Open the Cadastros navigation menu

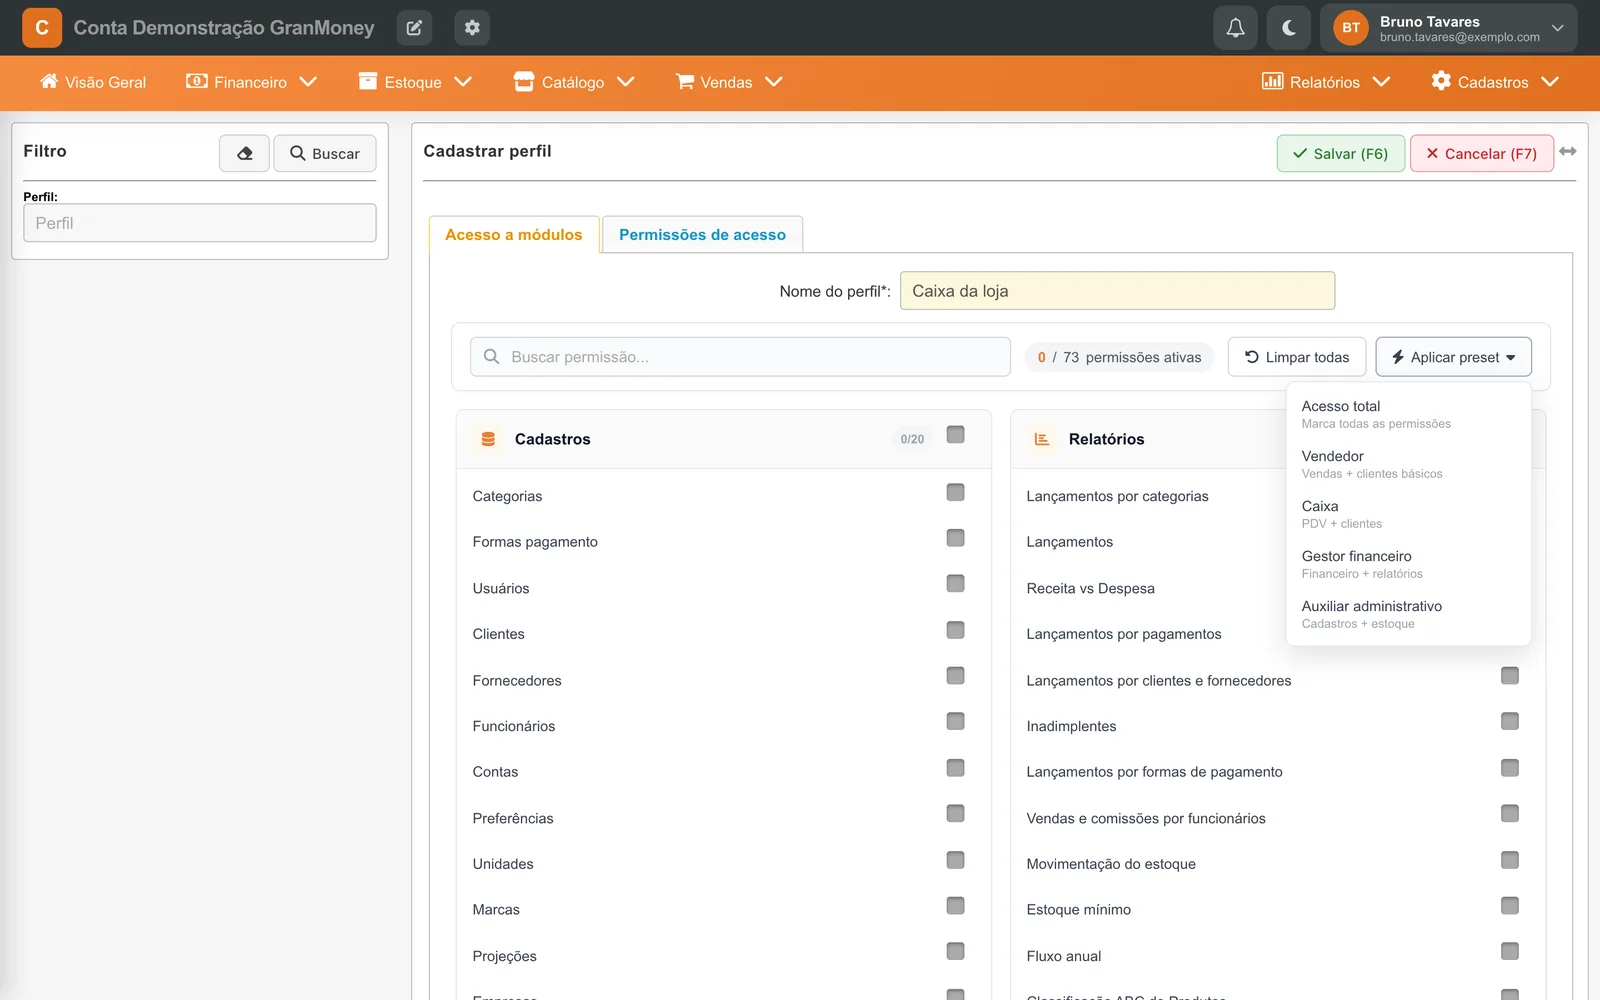[1495, 82]
